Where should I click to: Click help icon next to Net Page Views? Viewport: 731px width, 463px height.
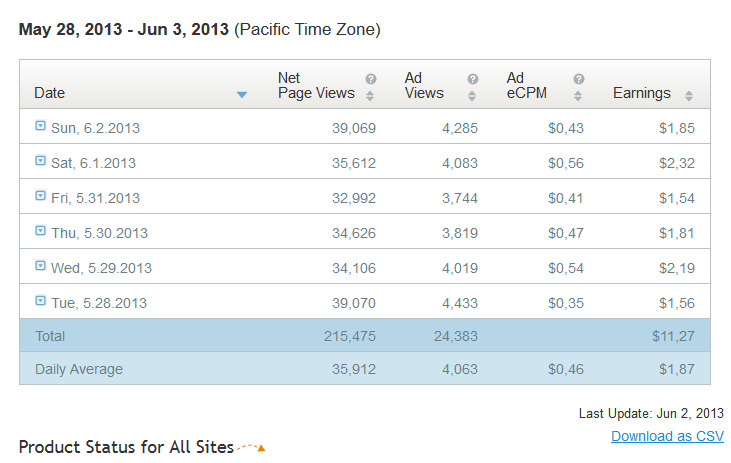pos(371,79)
